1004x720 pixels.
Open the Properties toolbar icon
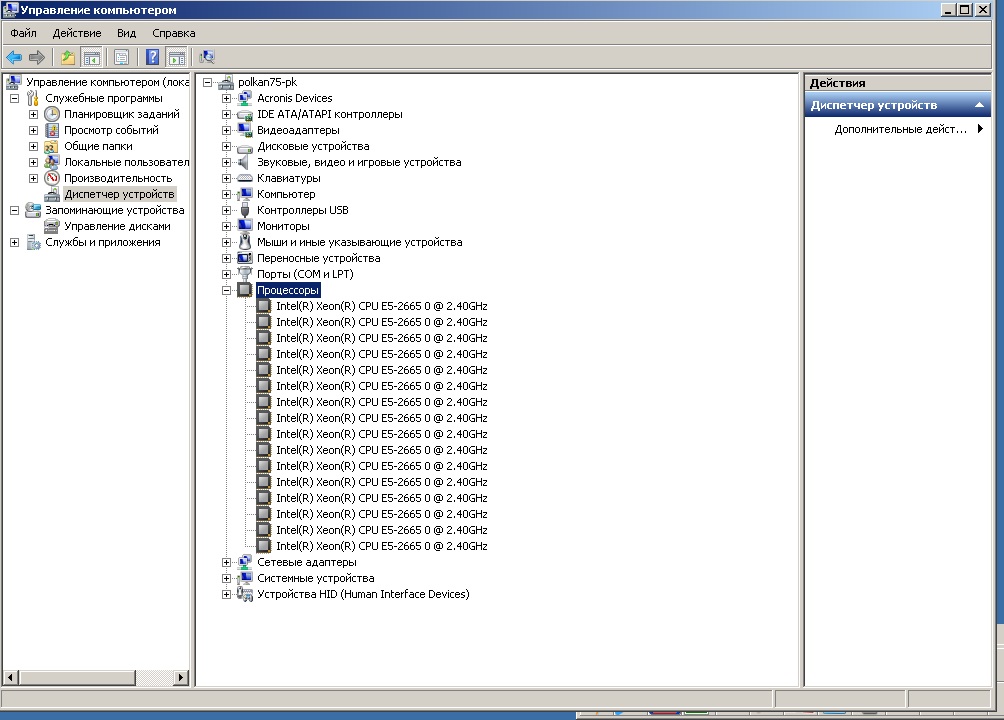pos(121,58)
